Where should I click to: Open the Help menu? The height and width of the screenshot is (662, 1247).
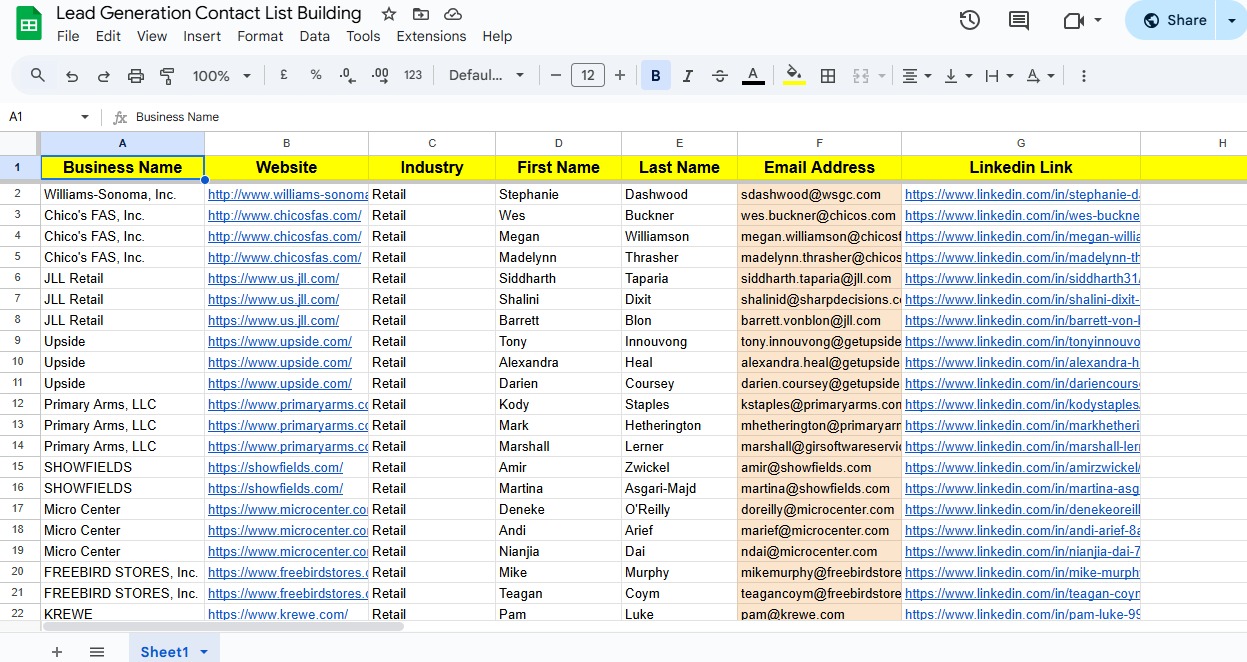tap(497, 36)
